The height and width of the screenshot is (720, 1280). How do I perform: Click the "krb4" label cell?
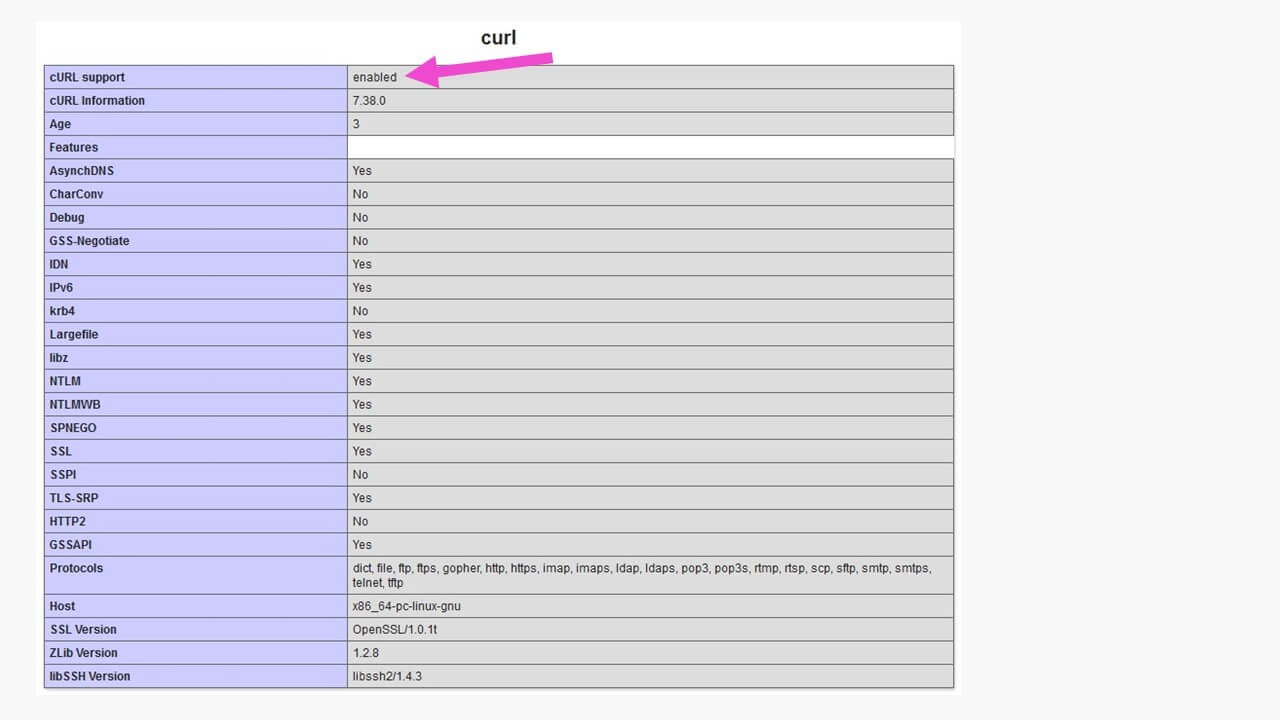[x=196, y=311]
